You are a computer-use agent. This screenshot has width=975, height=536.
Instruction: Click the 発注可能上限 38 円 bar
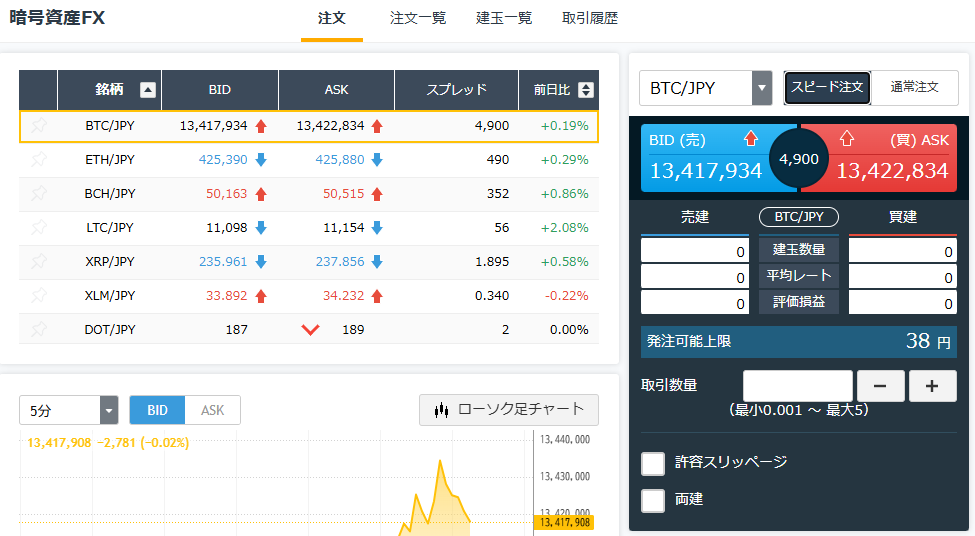pyautogui.click(x=799, y=341)
